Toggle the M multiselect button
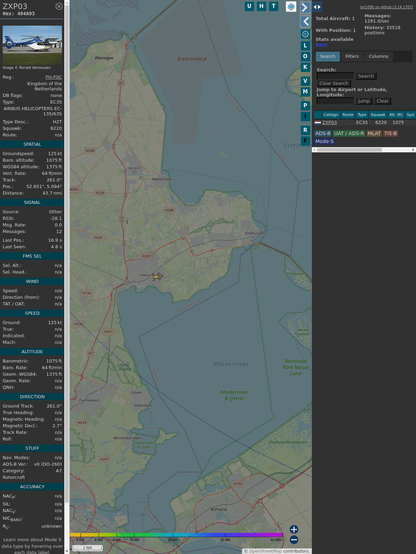Viewport: 416px width, 554px height. [305, 92]
